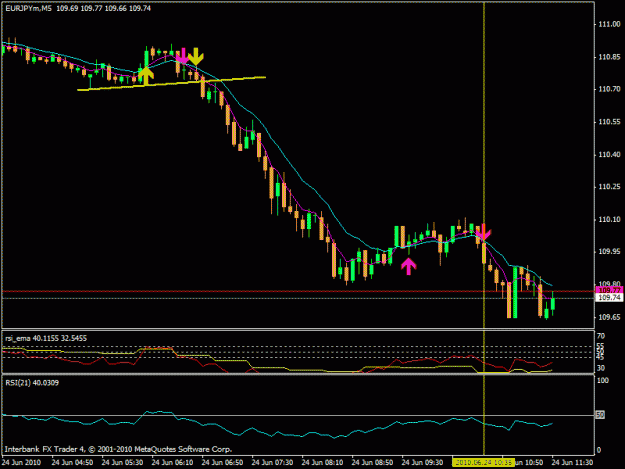Image resolution: width=625 pixels, height=469 pixels.
Task: Click the 100 level on the RSI scale
Action: (x=603, y=381)
